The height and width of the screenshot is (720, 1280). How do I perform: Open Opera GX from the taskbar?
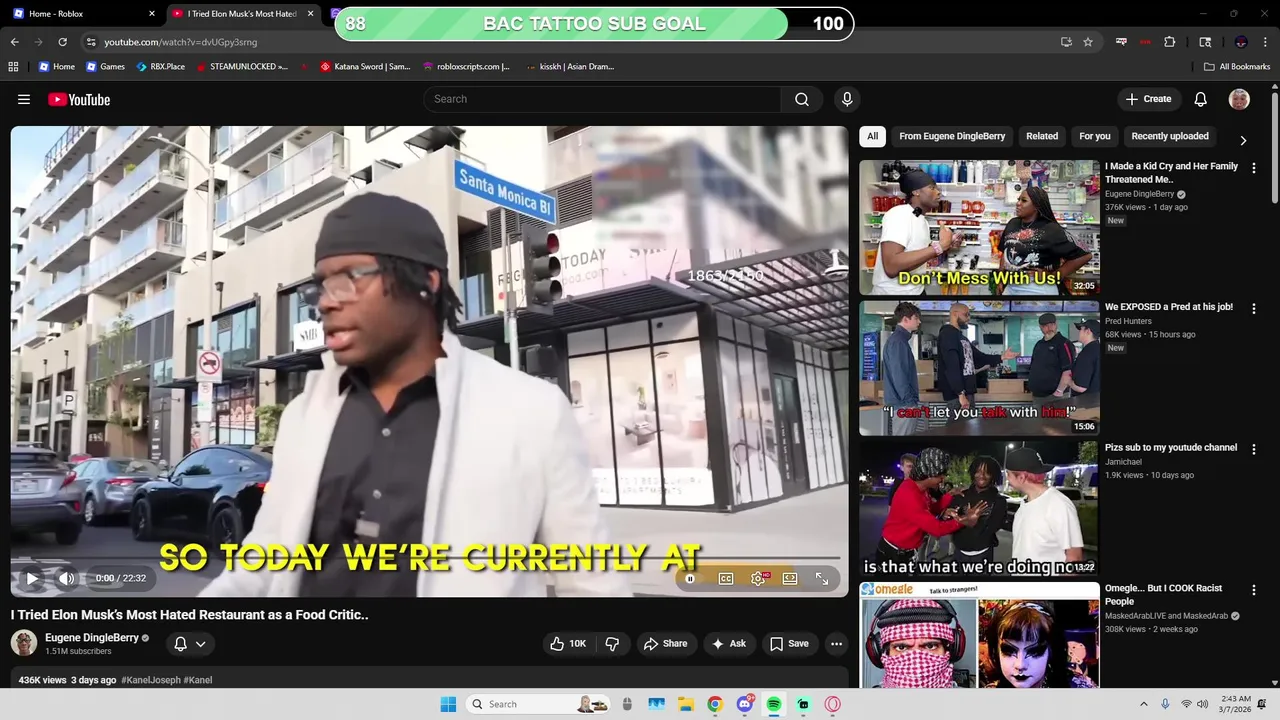tap(833, 704)
